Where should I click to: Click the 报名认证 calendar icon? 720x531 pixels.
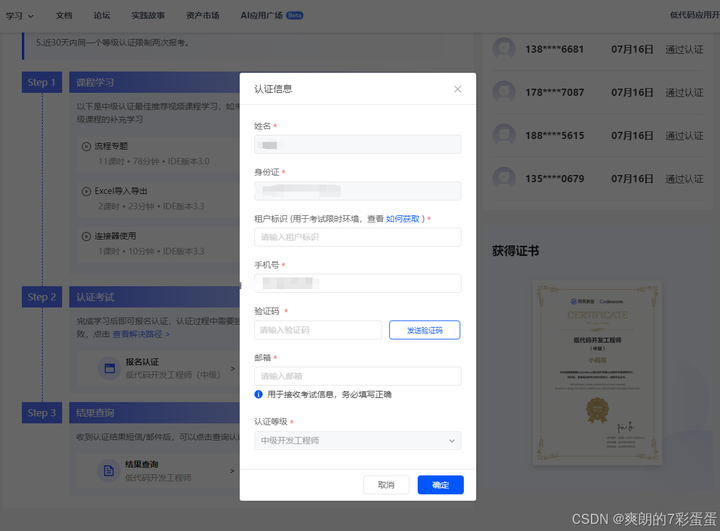coord(109,368)
